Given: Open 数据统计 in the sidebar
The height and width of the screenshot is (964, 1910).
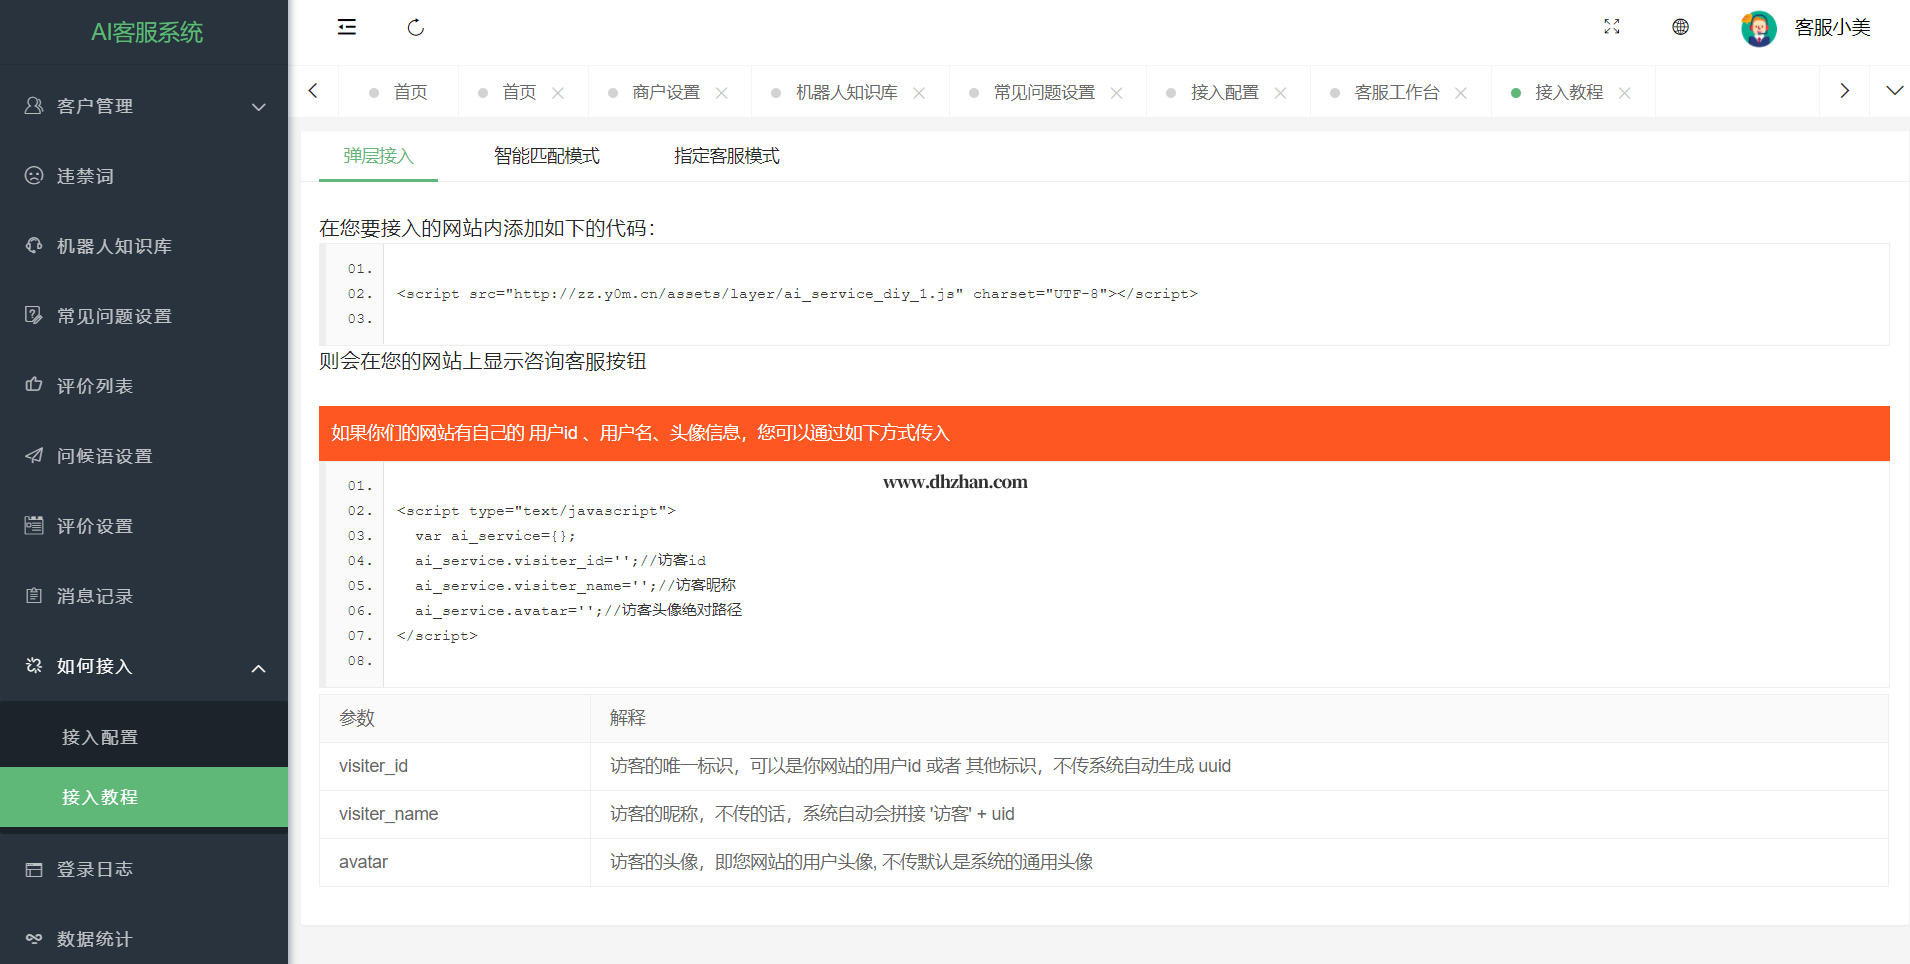Looking at the screenshot, I should coord(95,939).
